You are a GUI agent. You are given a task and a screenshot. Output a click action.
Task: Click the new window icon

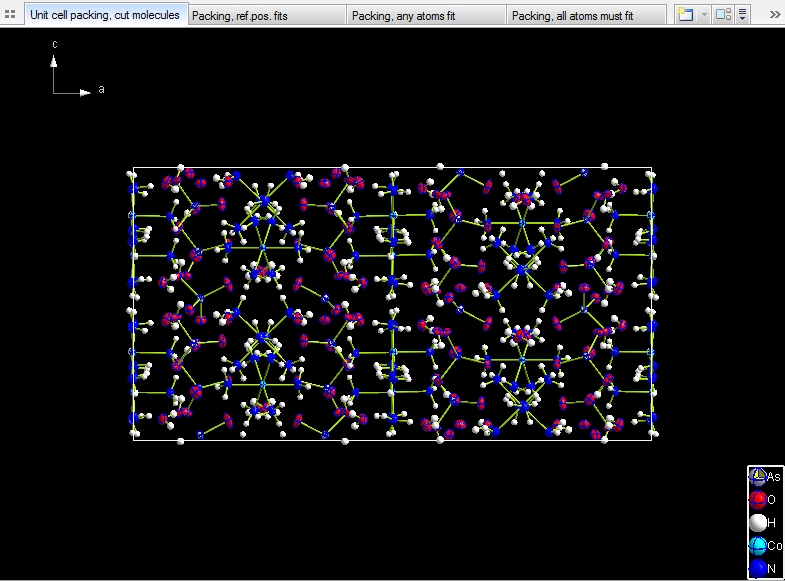[x=685, y=15]
